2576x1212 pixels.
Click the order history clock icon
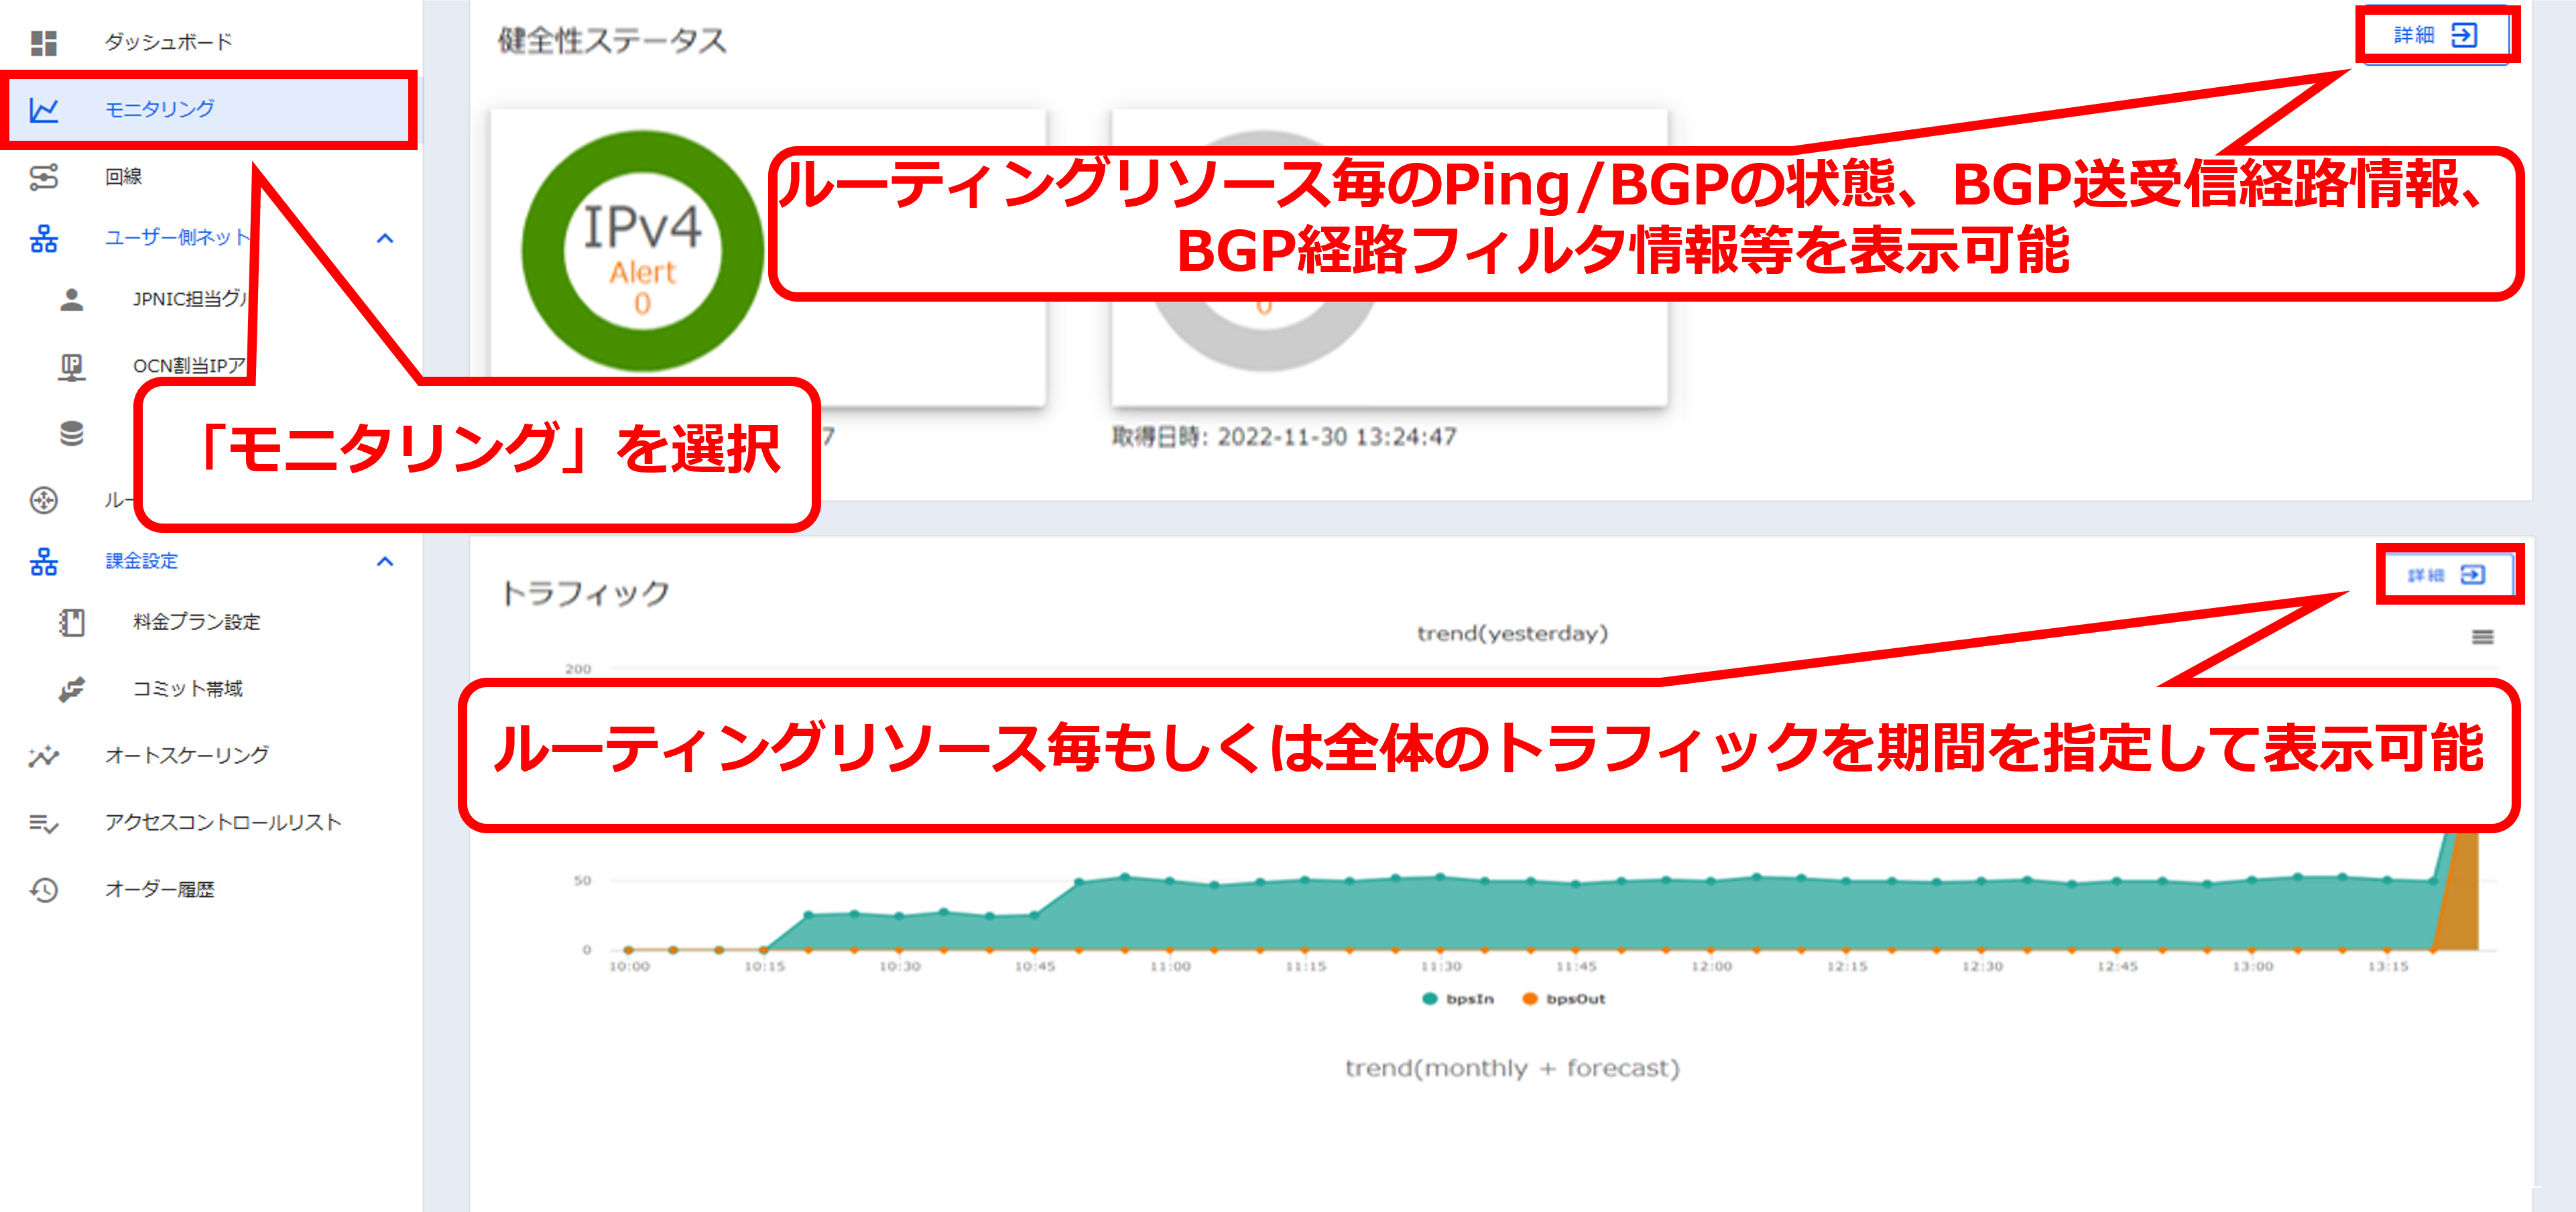(x=43, y=889)
